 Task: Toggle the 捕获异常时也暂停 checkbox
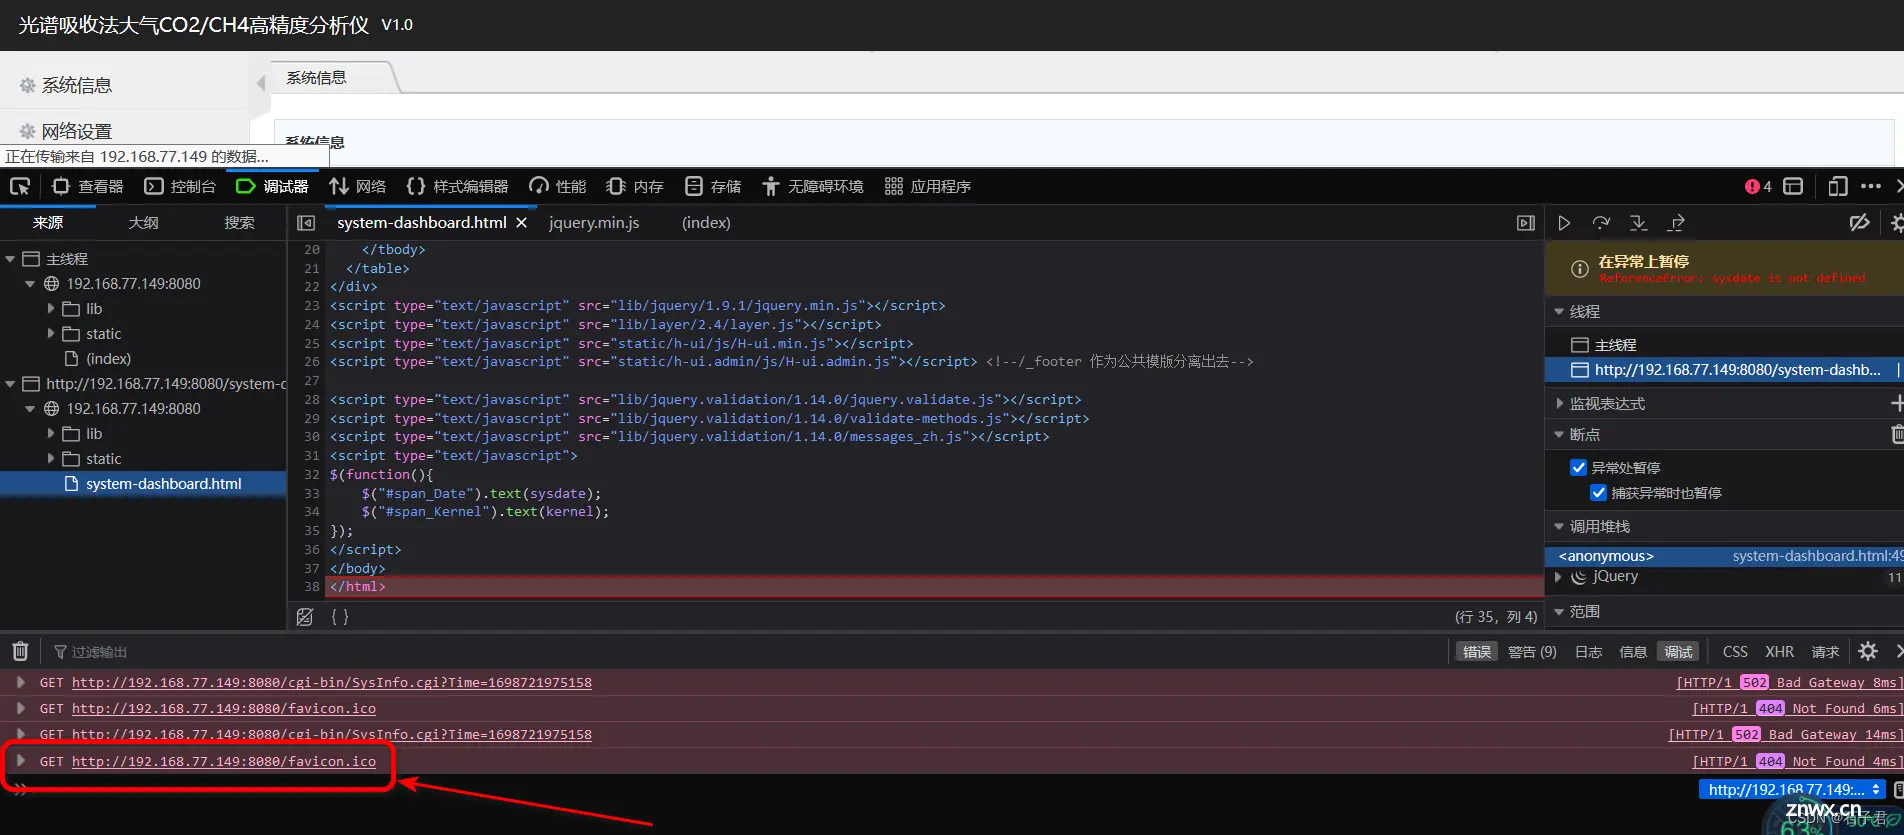1598,493
